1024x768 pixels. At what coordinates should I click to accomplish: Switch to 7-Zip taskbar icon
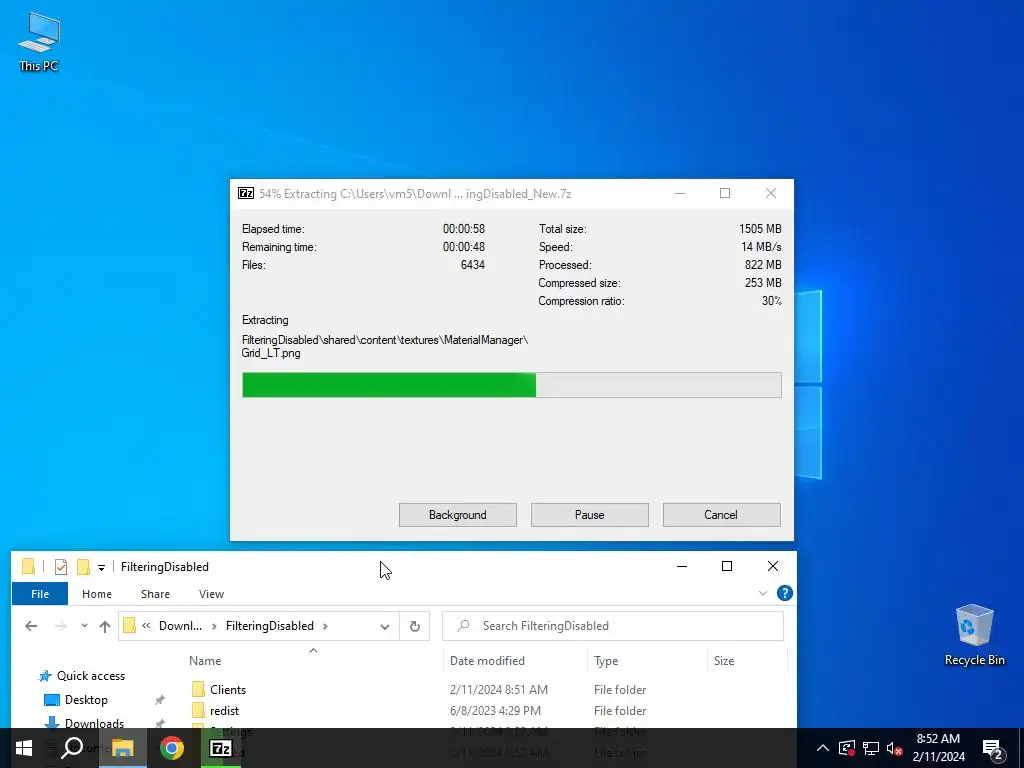coord(221,748)
